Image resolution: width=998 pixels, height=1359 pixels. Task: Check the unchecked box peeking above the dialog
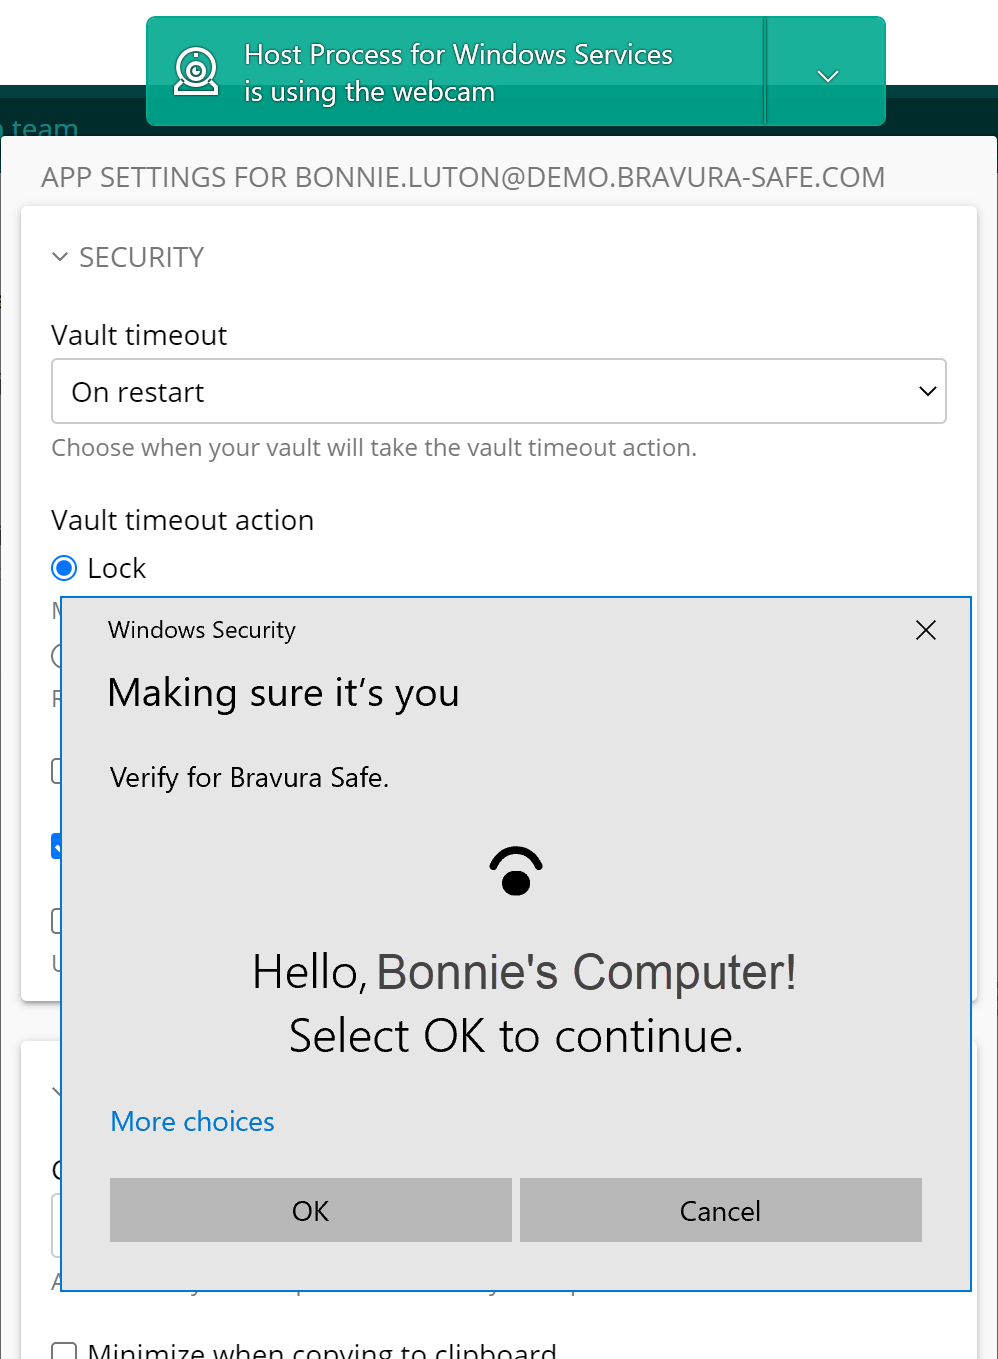tap(57, 770)
